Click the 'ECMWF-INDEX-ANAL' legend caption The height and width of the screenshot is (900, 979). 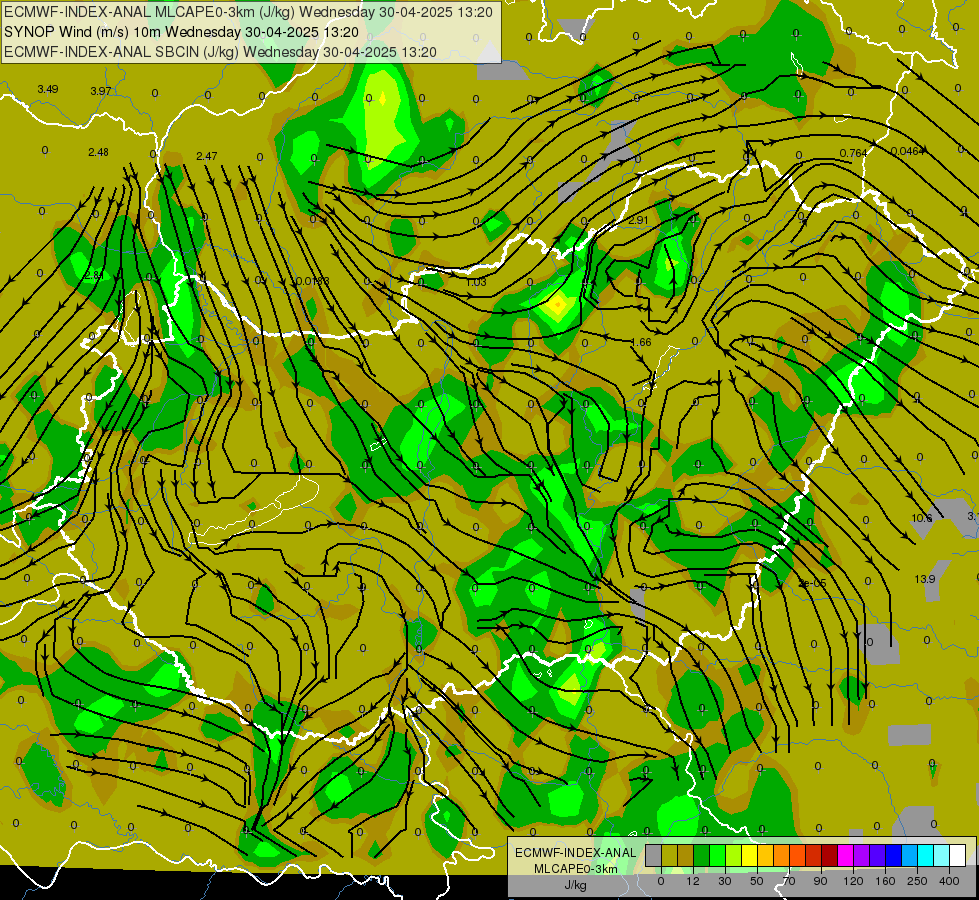[x=576, y=853]
